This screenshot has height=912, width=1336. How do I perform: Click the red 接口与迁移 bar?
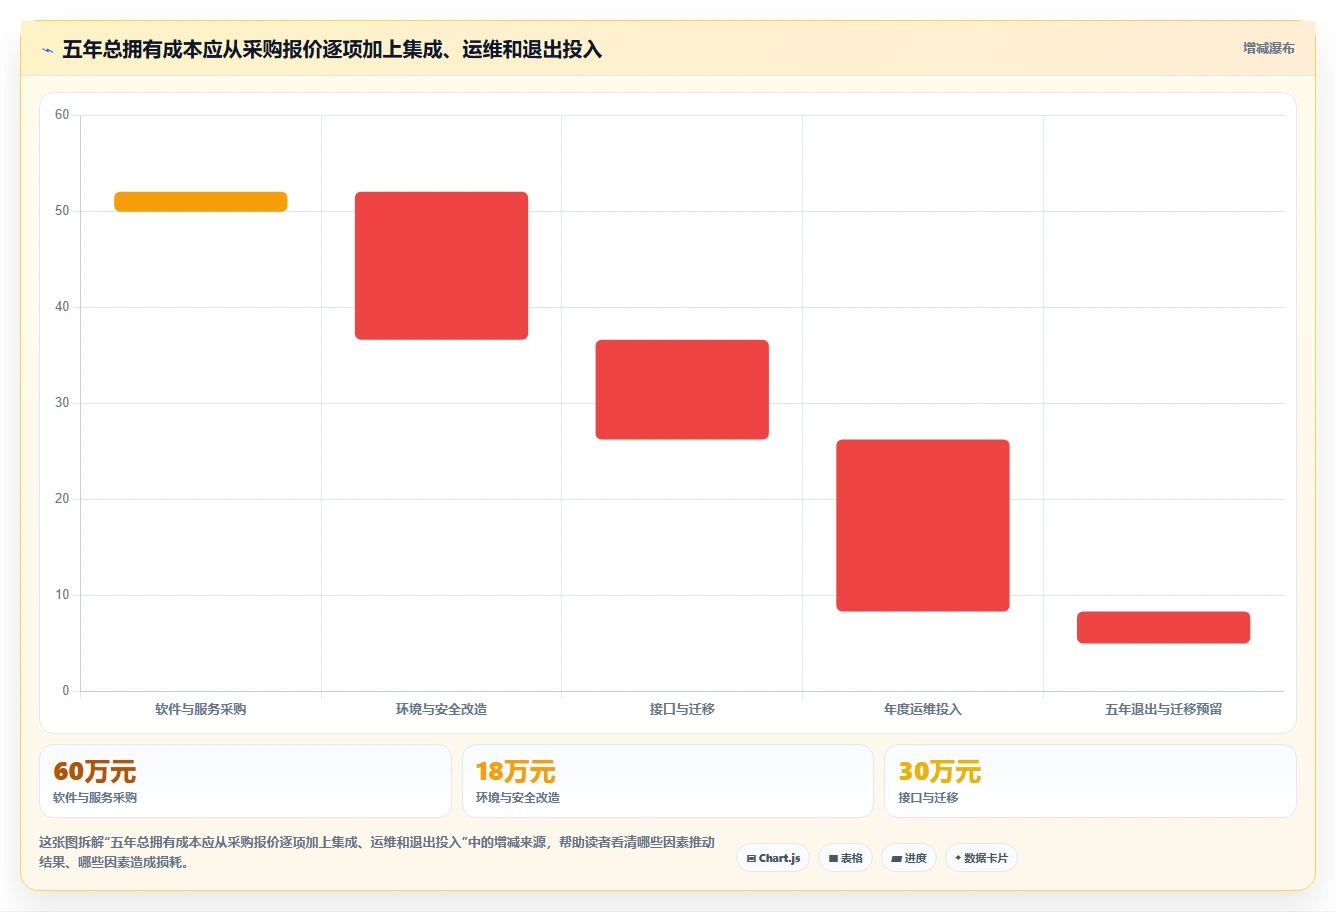tap(682, 390)
